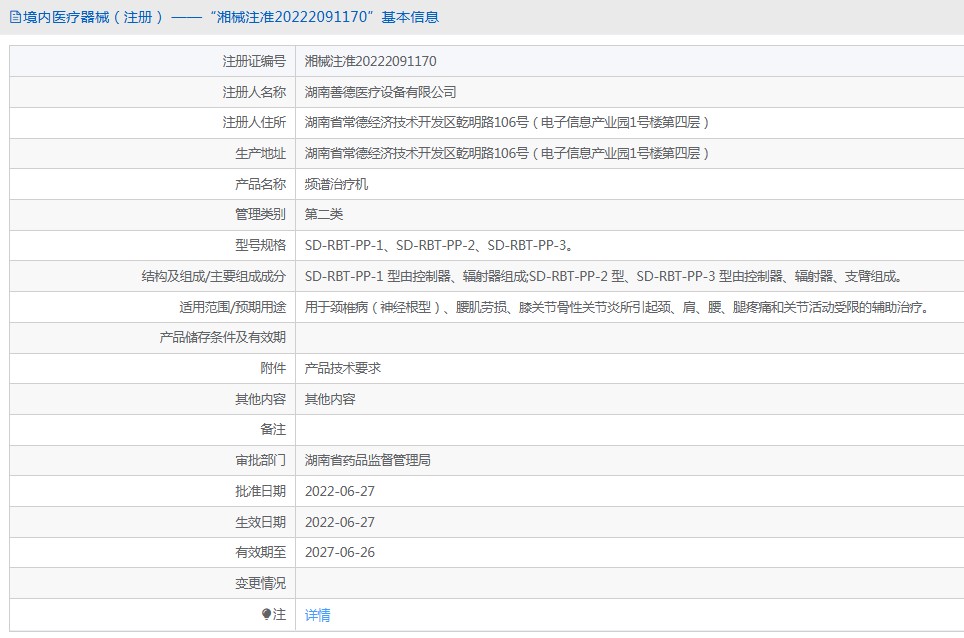Click the 适用范围 intended use description
The width and height of the screenshot is (964, 638).
[617, 307]
